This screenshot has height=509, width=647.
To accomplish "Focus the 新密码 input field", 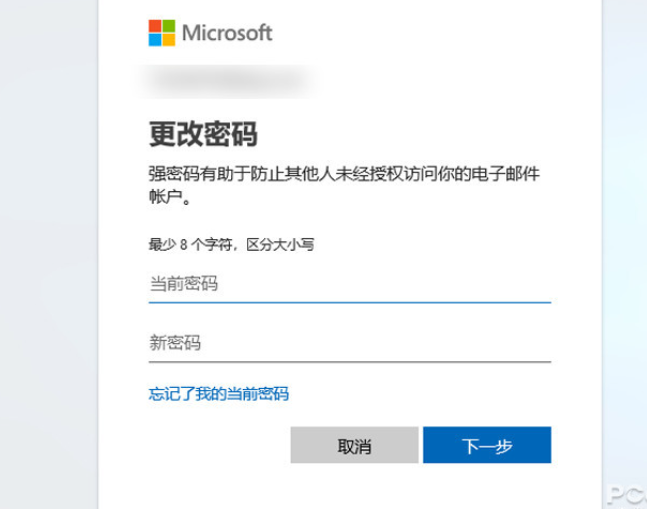I will (x=349, y=344).
